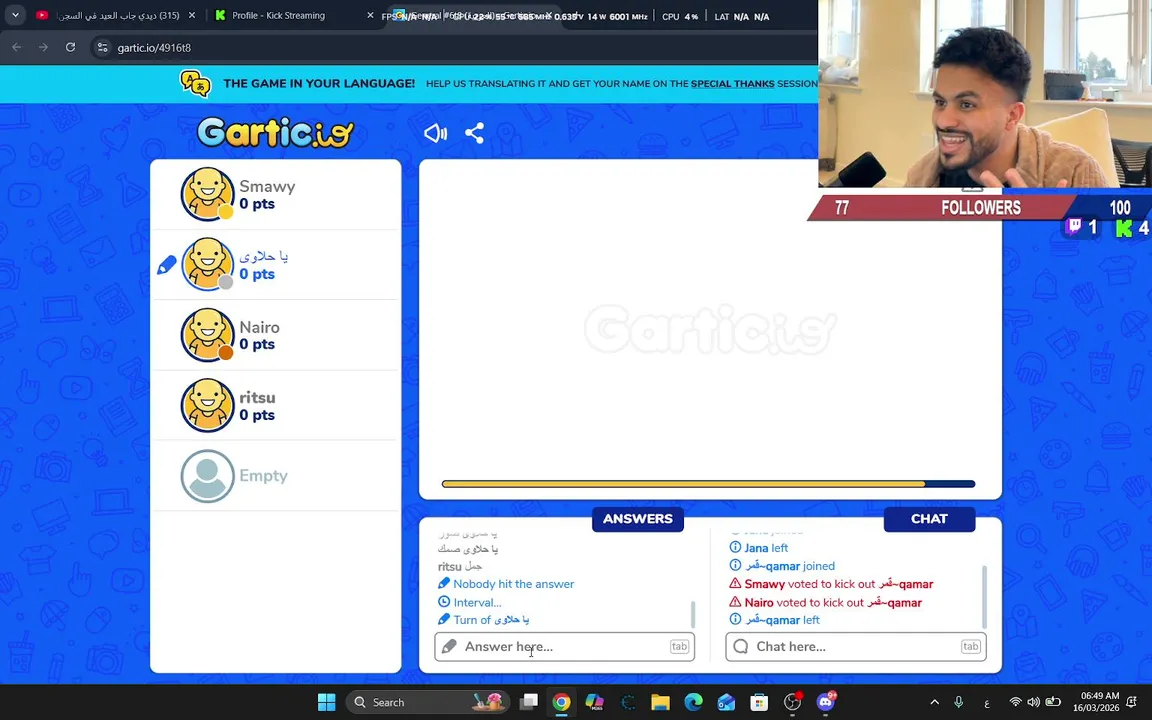The image size is (1152, 720).
Task: Click Nairo's avatar
Action: coord(207,335)
